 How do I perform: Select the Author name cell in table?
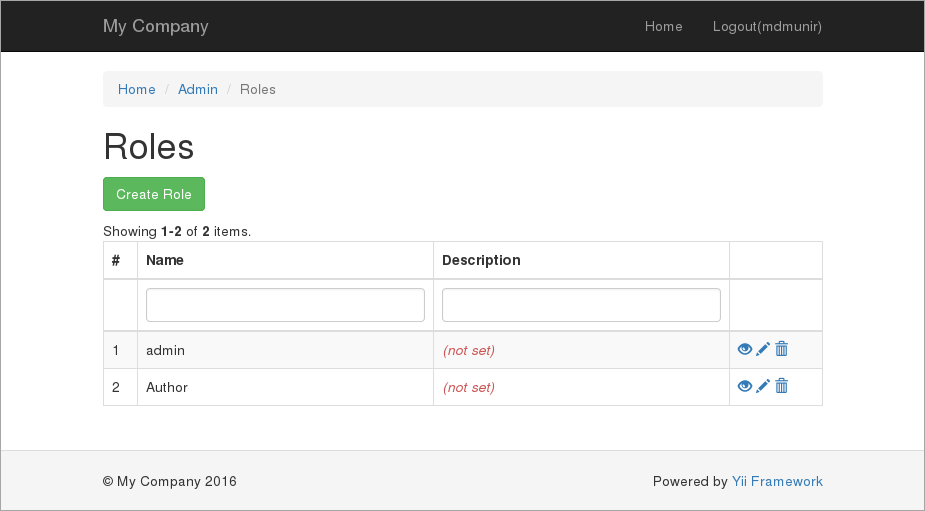tap(167, 387)
